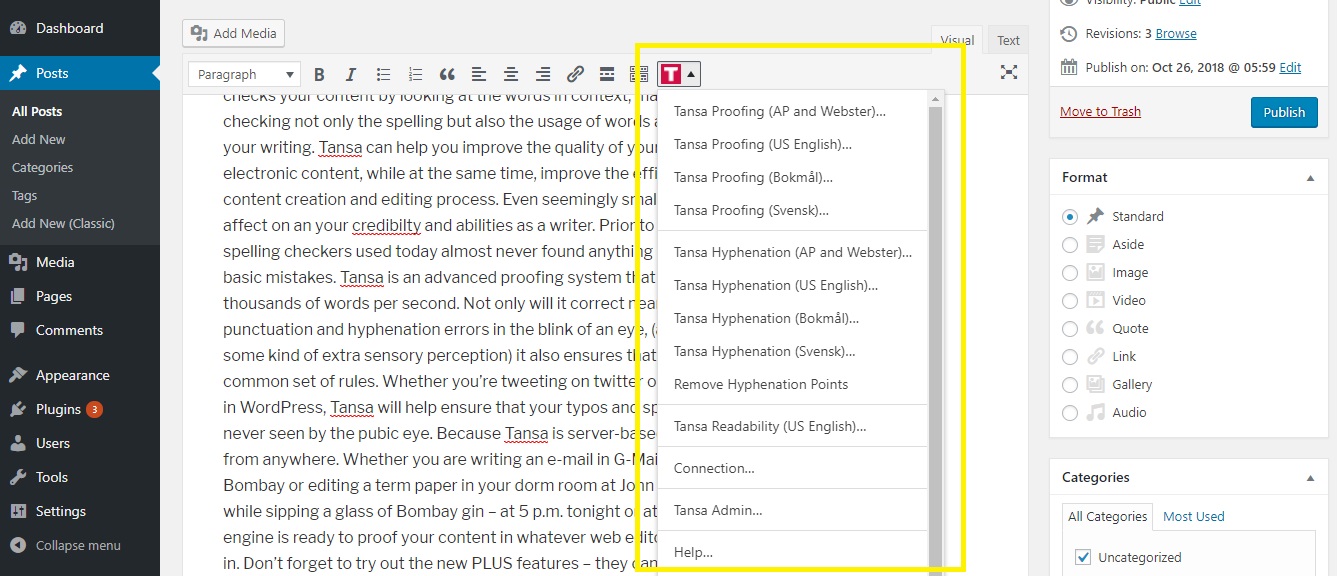This screenshot has height=576, width=1337.
Task: Insert a numbered list
Action: (x=415, y=74)
